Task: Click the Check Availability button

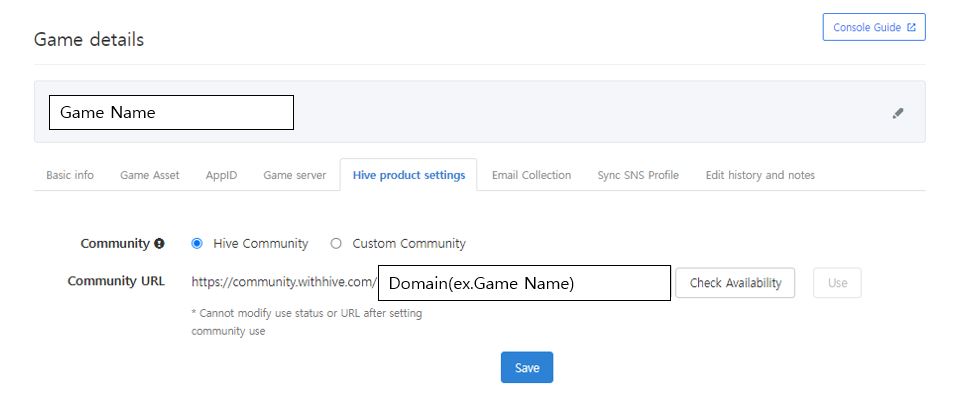Action: (x=735, y=283)
